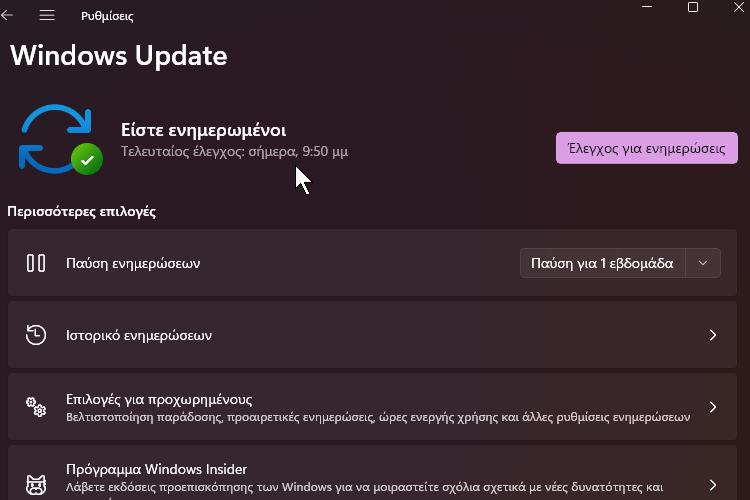This screenshot has height=500, width=750.
Task: Open the hamburger navigation menu
Action: click(x=47, y=15)
